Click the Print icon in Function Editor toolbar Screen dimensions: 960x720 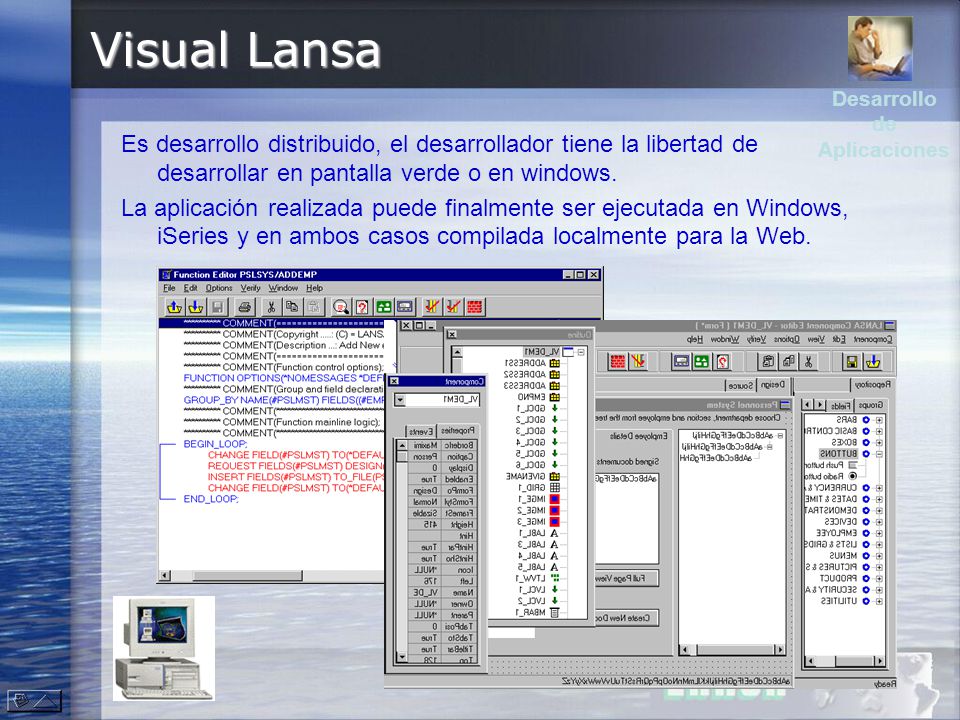point(244,307)
